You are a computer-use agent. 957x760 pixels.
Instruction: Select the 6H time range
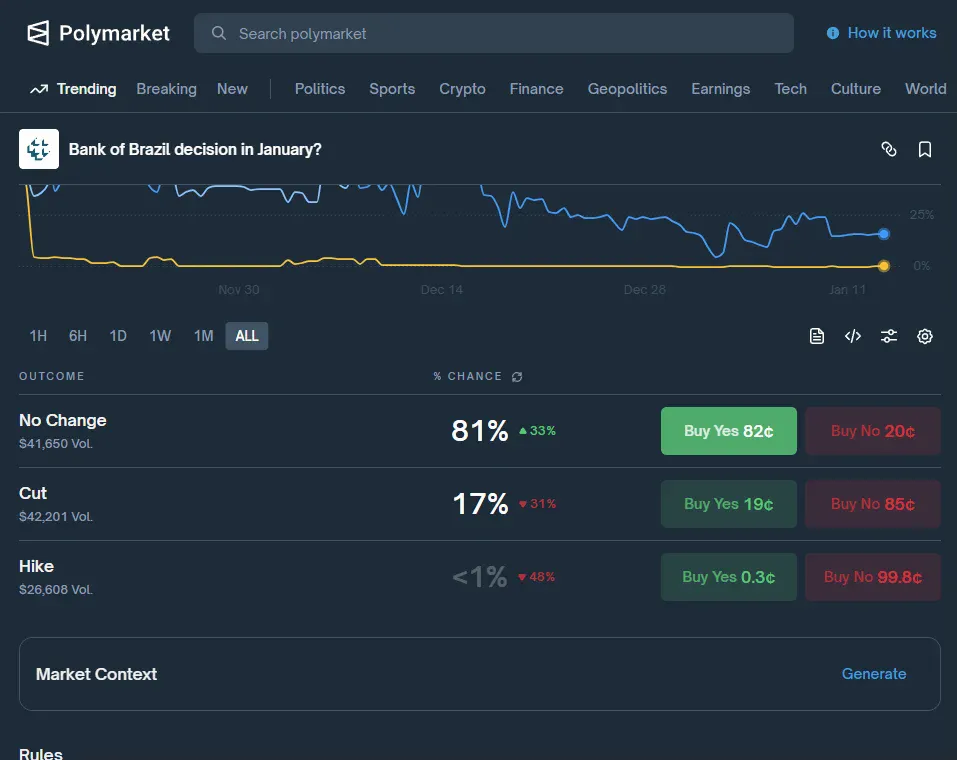coord(78,336)
